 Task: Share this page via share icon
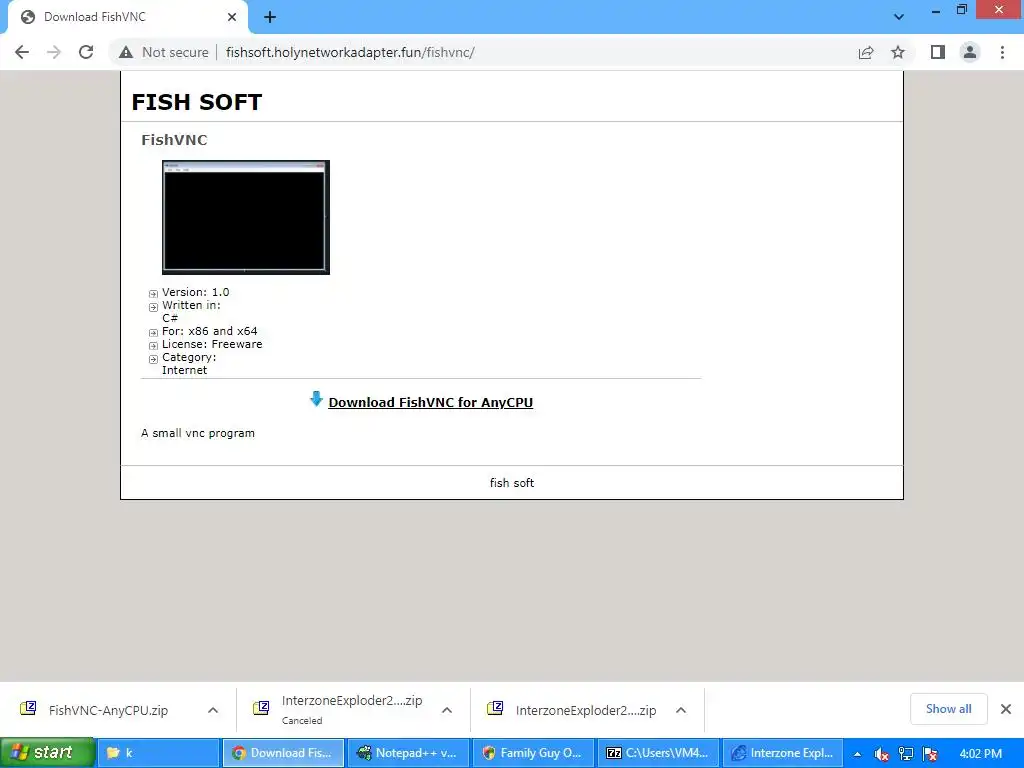pyautogui.click(x=866, y=52)
